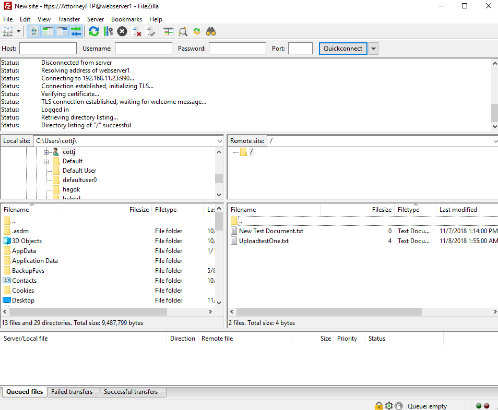The image size is (498, 410).
Task: Select the Contacts folder icon
Action: tap(7, 280)
